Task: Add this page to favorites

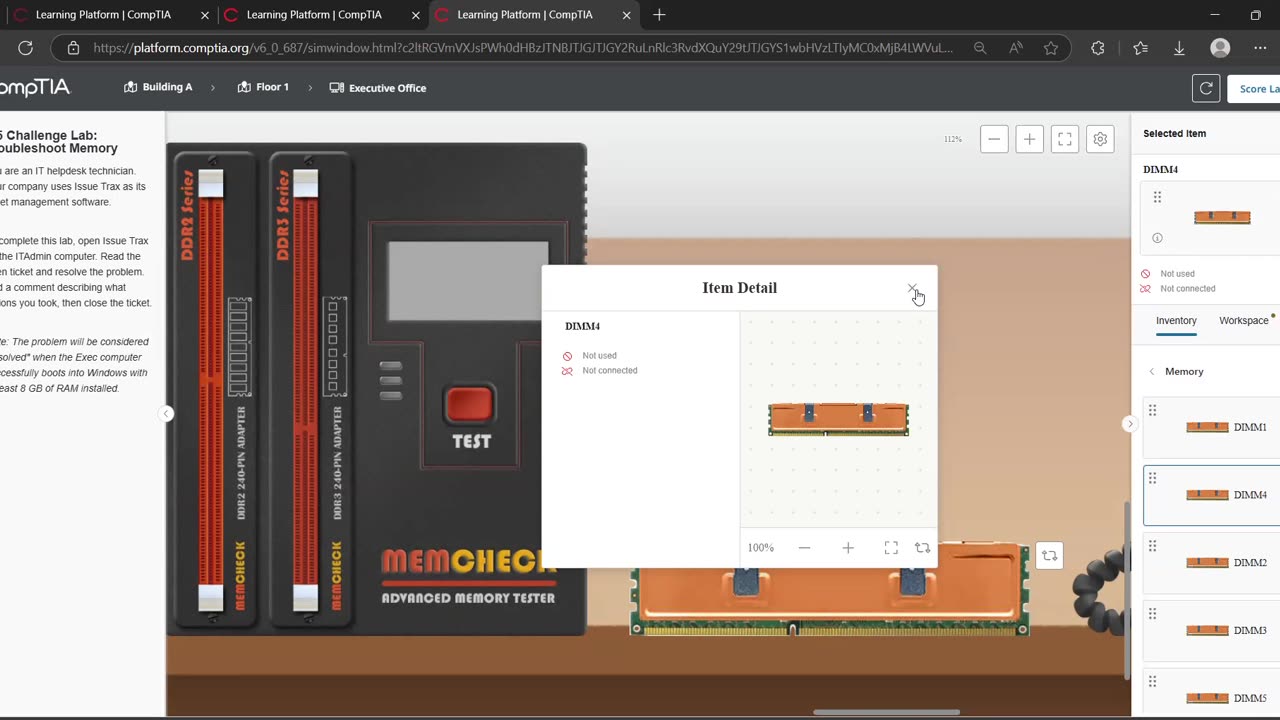Action: click(x=1051, y=48)
